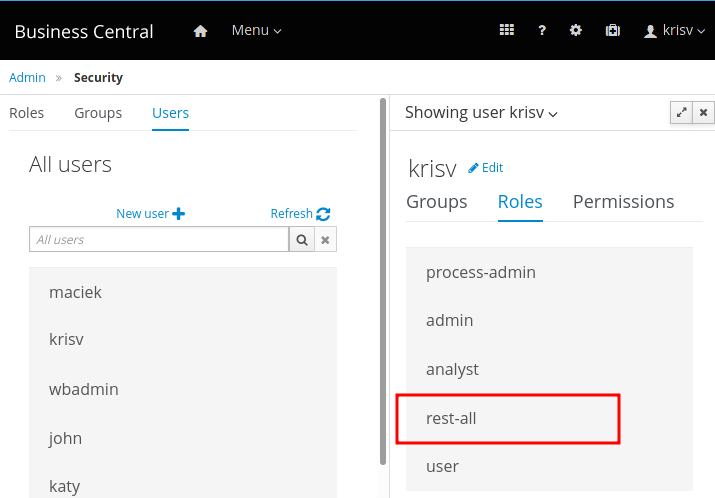Click the plus icon next to New user
715x498 pixels.
[178, 213]
